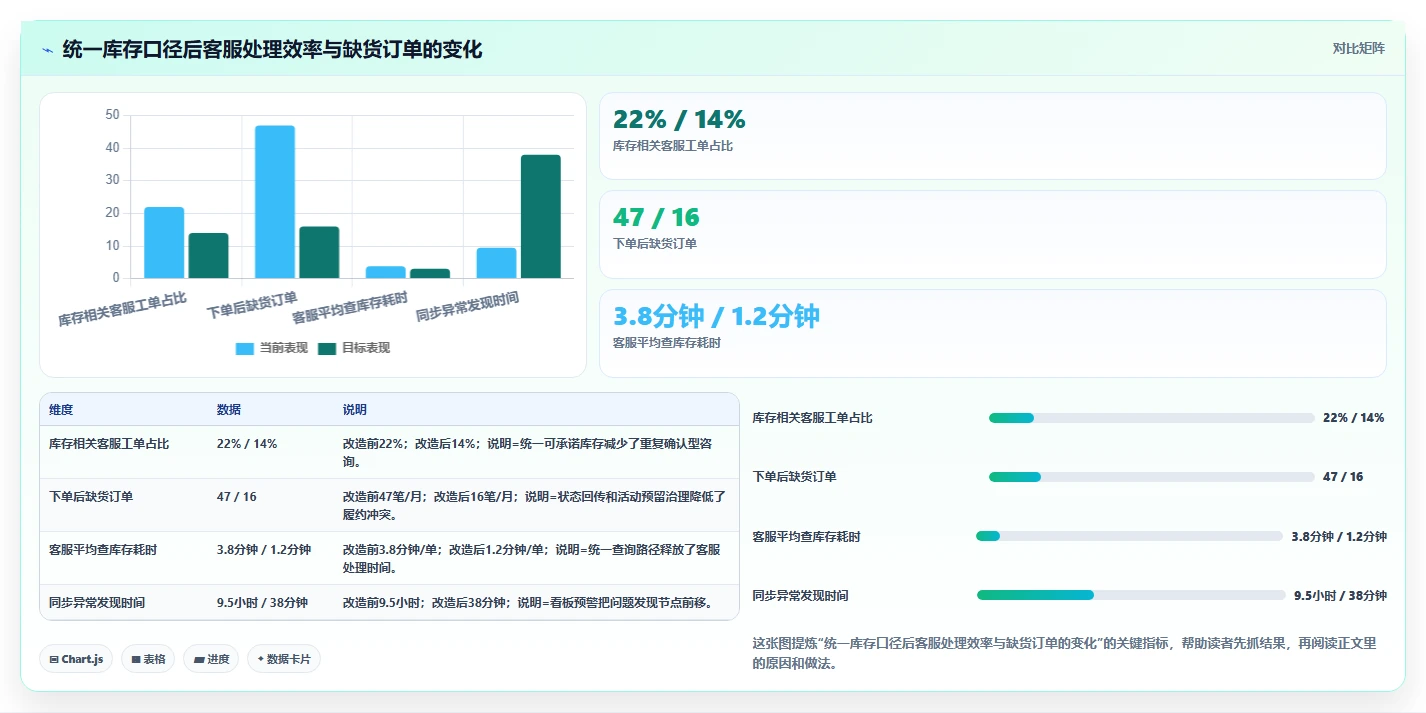Click table cell 22% / 14%

tap(247, 443)
